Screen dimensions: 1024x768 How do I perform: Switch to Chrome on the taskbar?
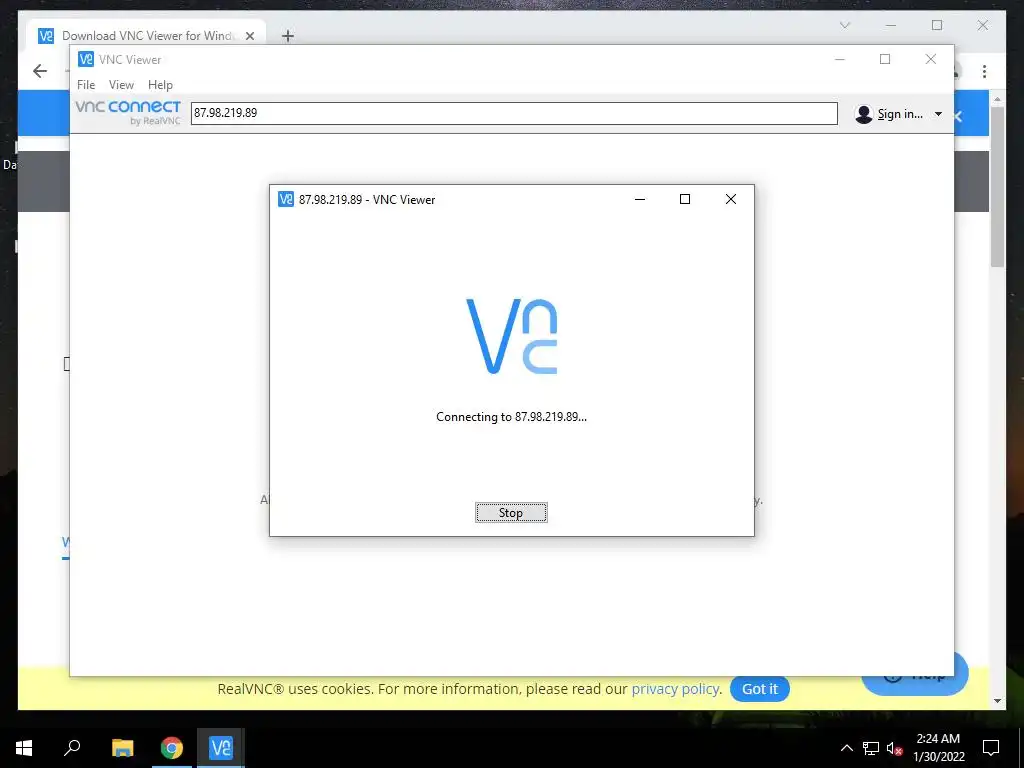pos(172,748)
